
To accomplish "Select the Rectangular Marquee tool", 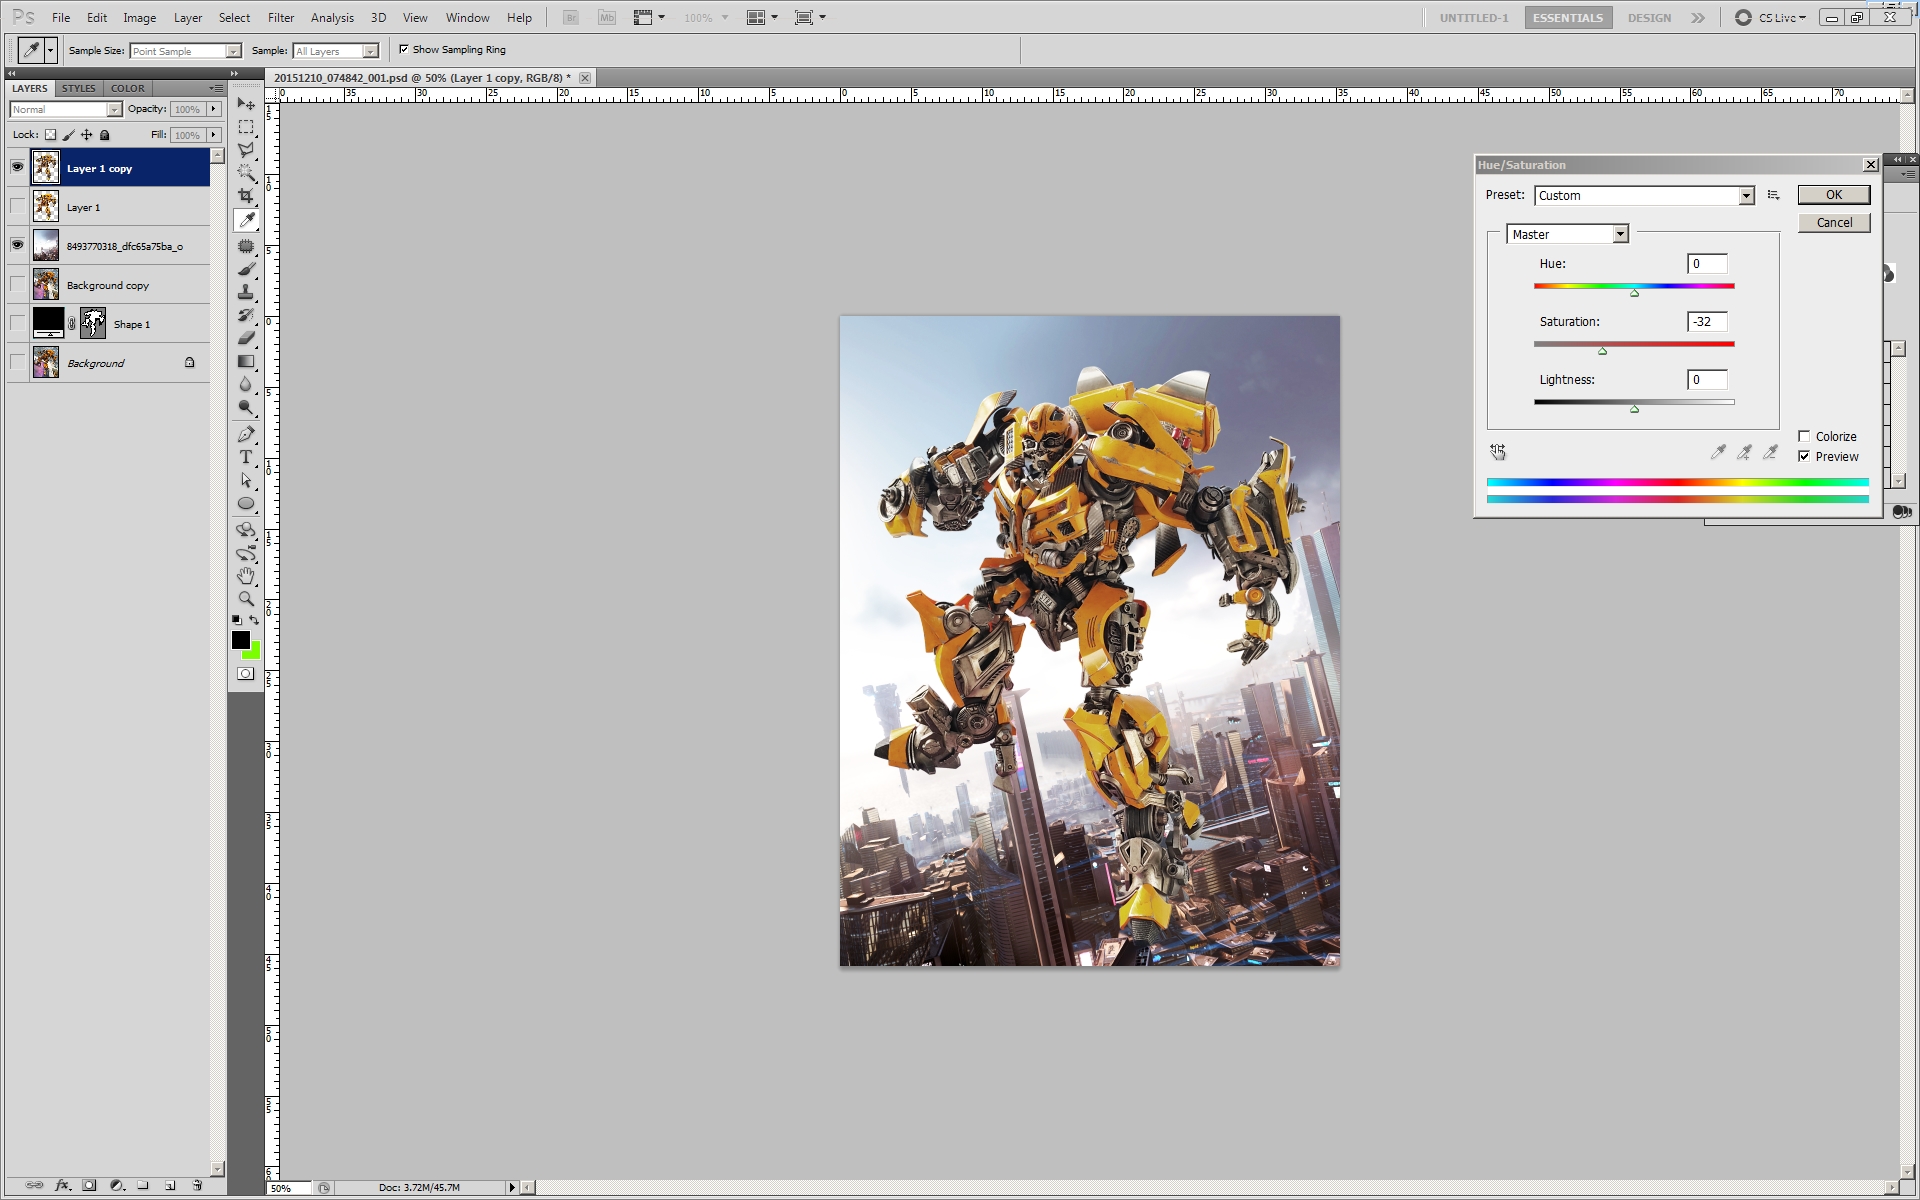I will 246,127.
